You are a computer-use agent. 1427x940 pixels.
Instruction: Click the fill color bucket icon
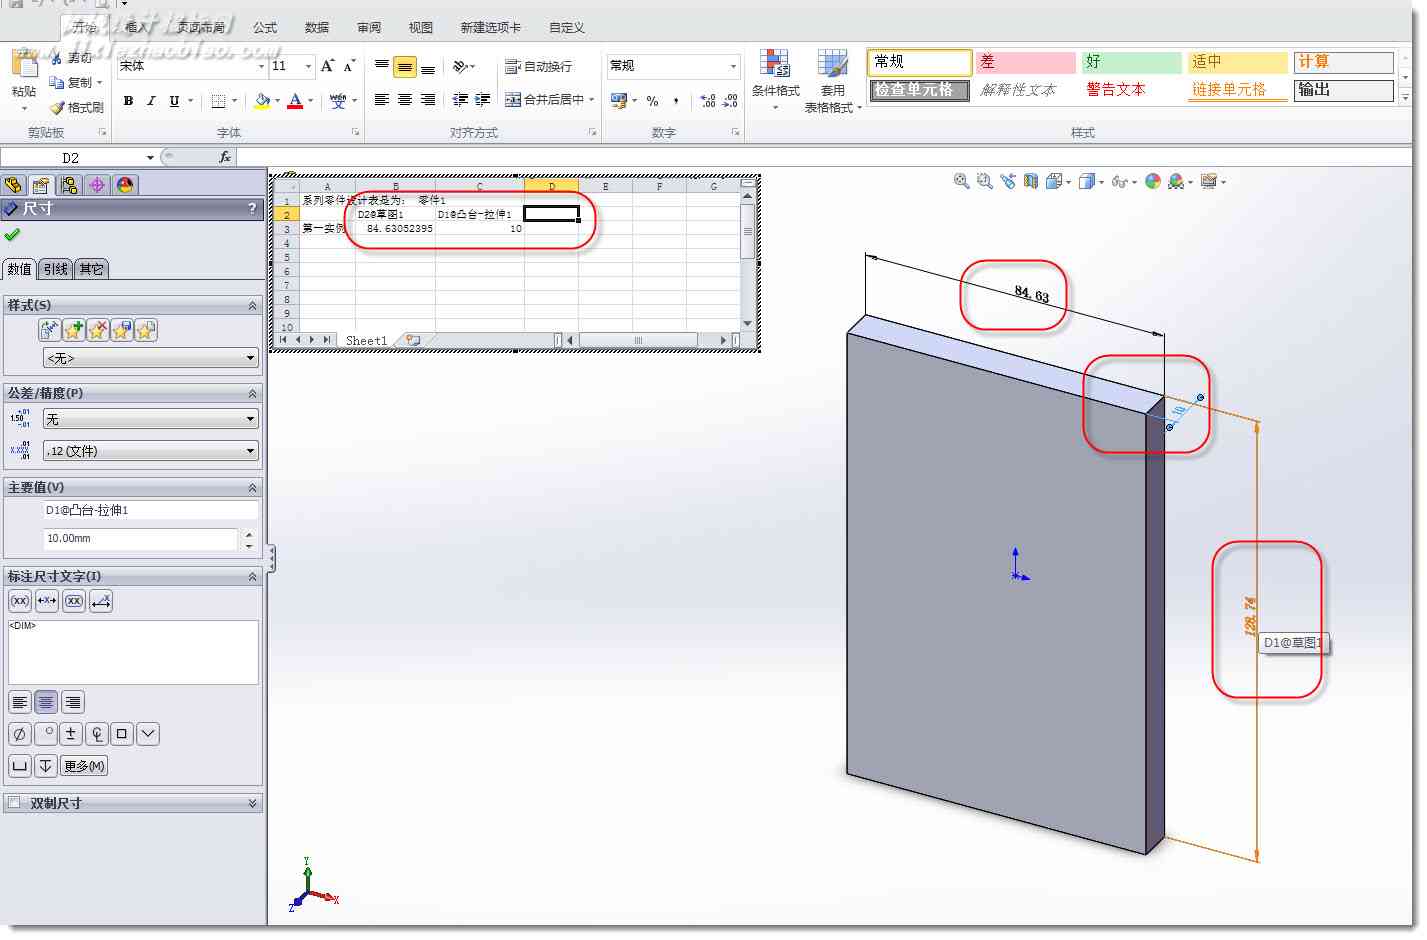click(x=262, y=100)
